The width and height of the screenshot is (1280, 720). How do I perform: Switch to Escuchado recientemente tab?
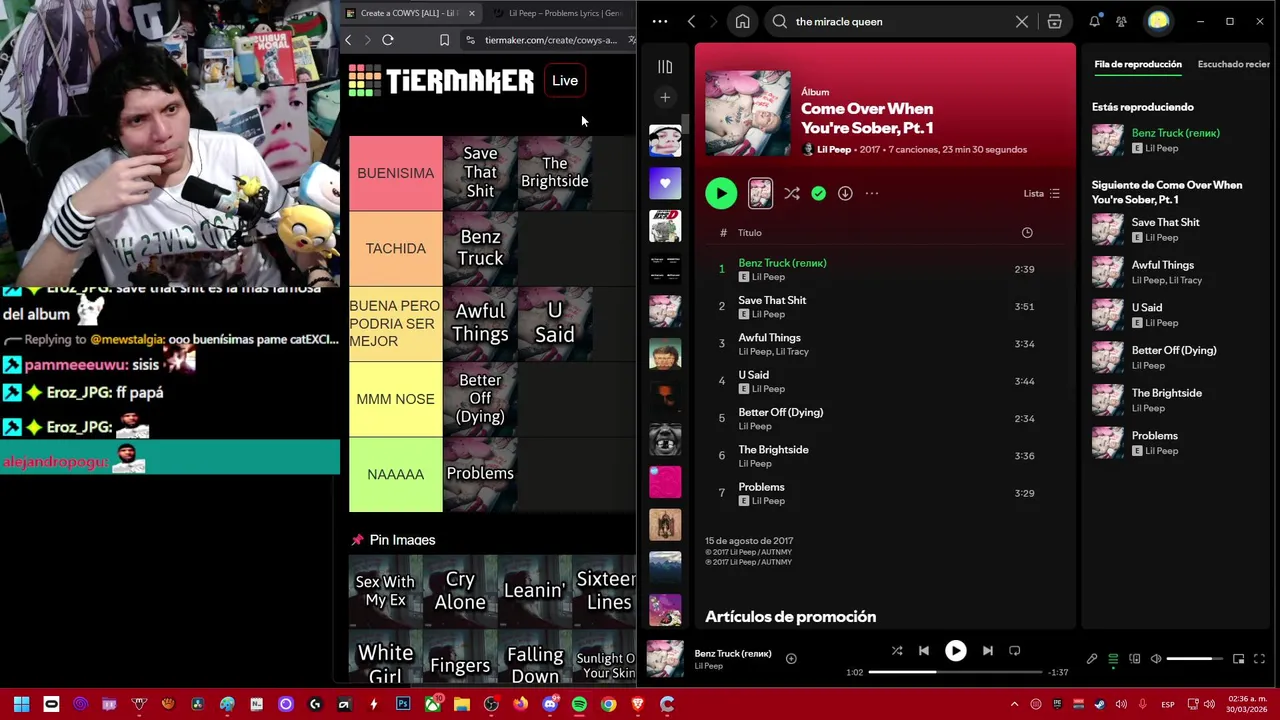[1234, 64]
